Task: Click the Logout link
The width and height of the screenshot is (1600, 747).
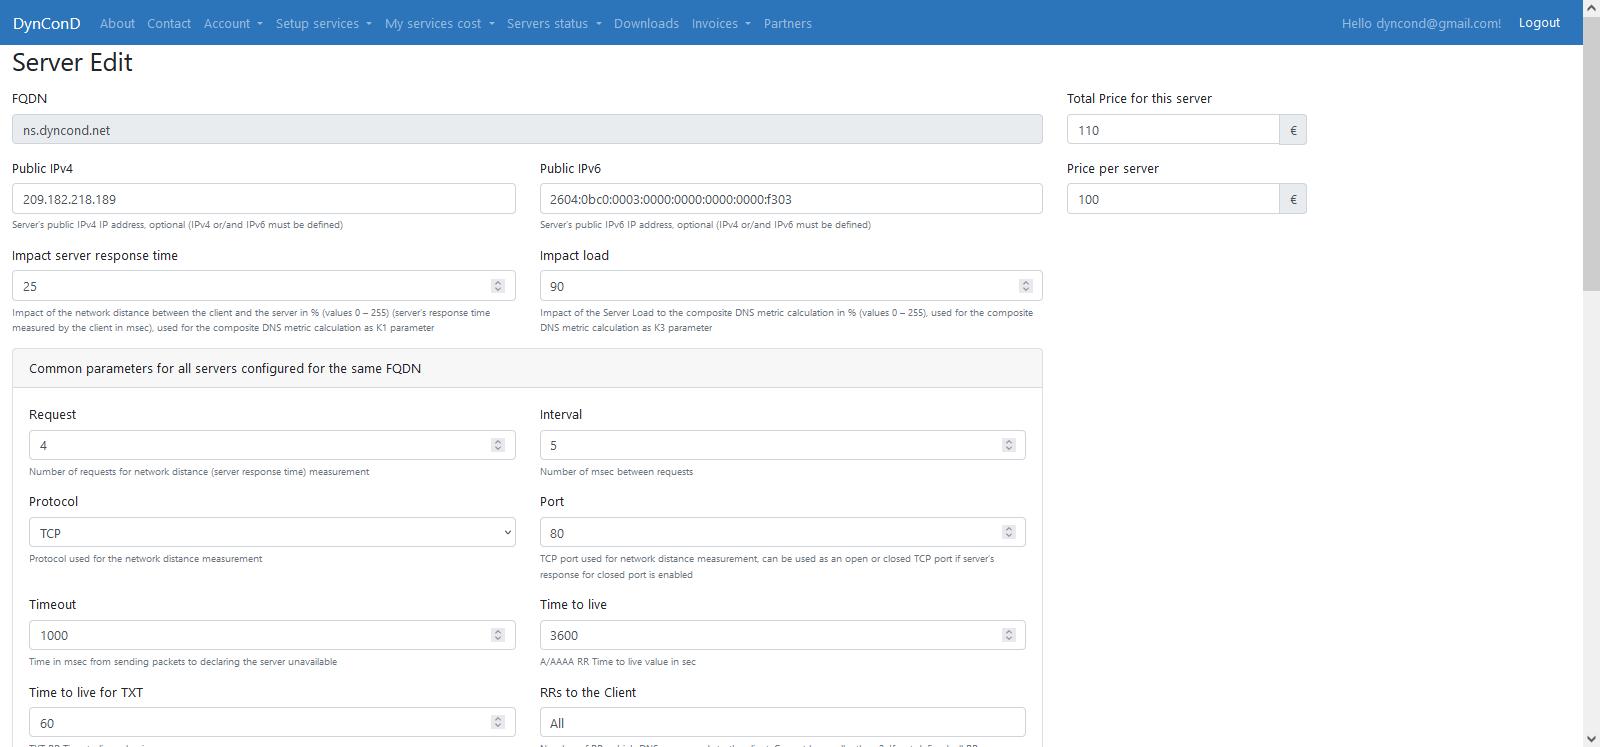Action: click(1539, 23)
